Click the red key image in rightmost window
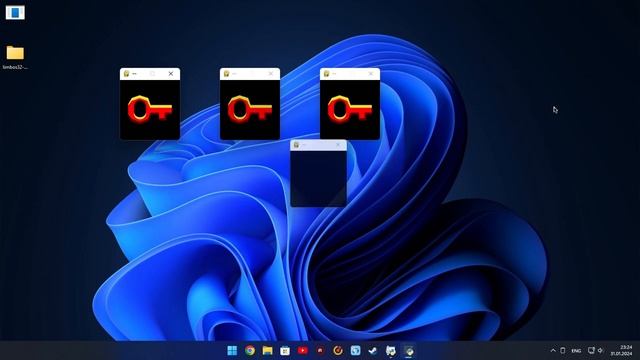This screenshot has width=640, height=360. click(x=350, y=109)
